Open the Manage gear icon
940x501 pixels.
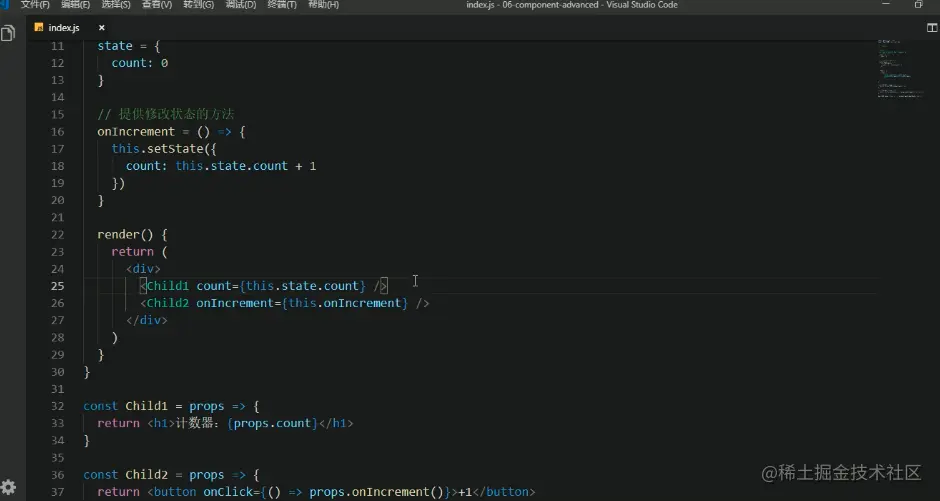(x=8, y=487)
